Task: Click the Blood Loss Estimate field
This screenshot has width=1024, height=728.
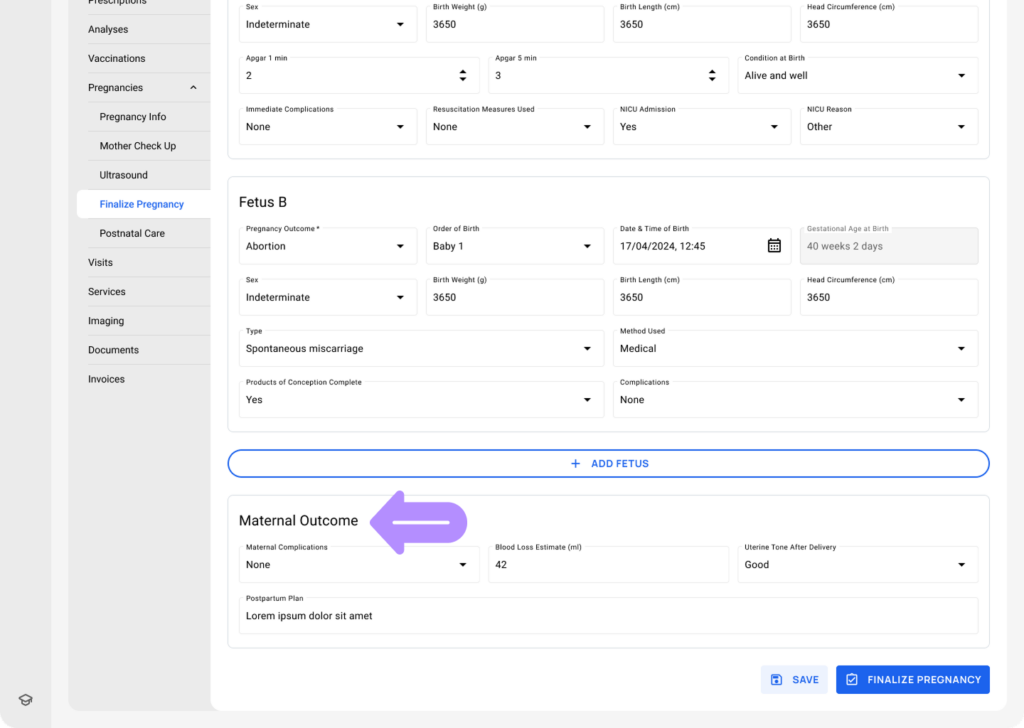Action: (x=608, y=565)
